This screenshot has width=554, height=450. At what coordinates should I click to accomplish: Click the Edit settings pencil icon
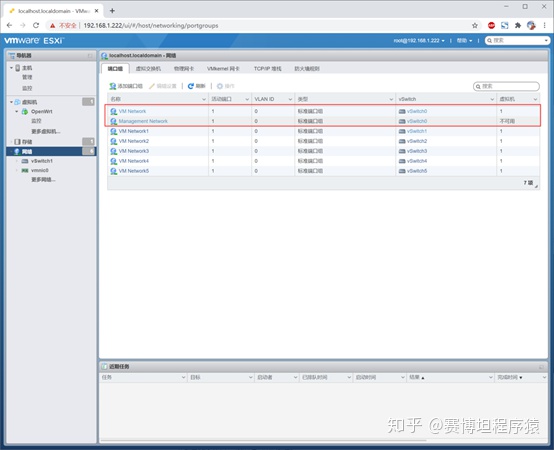152,86
